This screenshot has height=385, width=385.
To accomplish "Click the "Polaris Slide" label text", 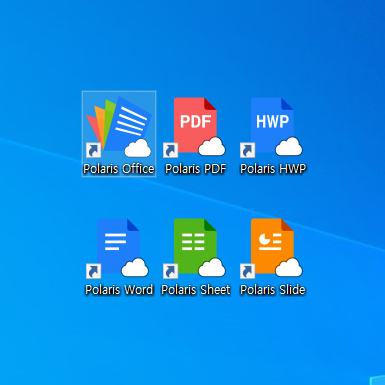I will tap(273, 290).
